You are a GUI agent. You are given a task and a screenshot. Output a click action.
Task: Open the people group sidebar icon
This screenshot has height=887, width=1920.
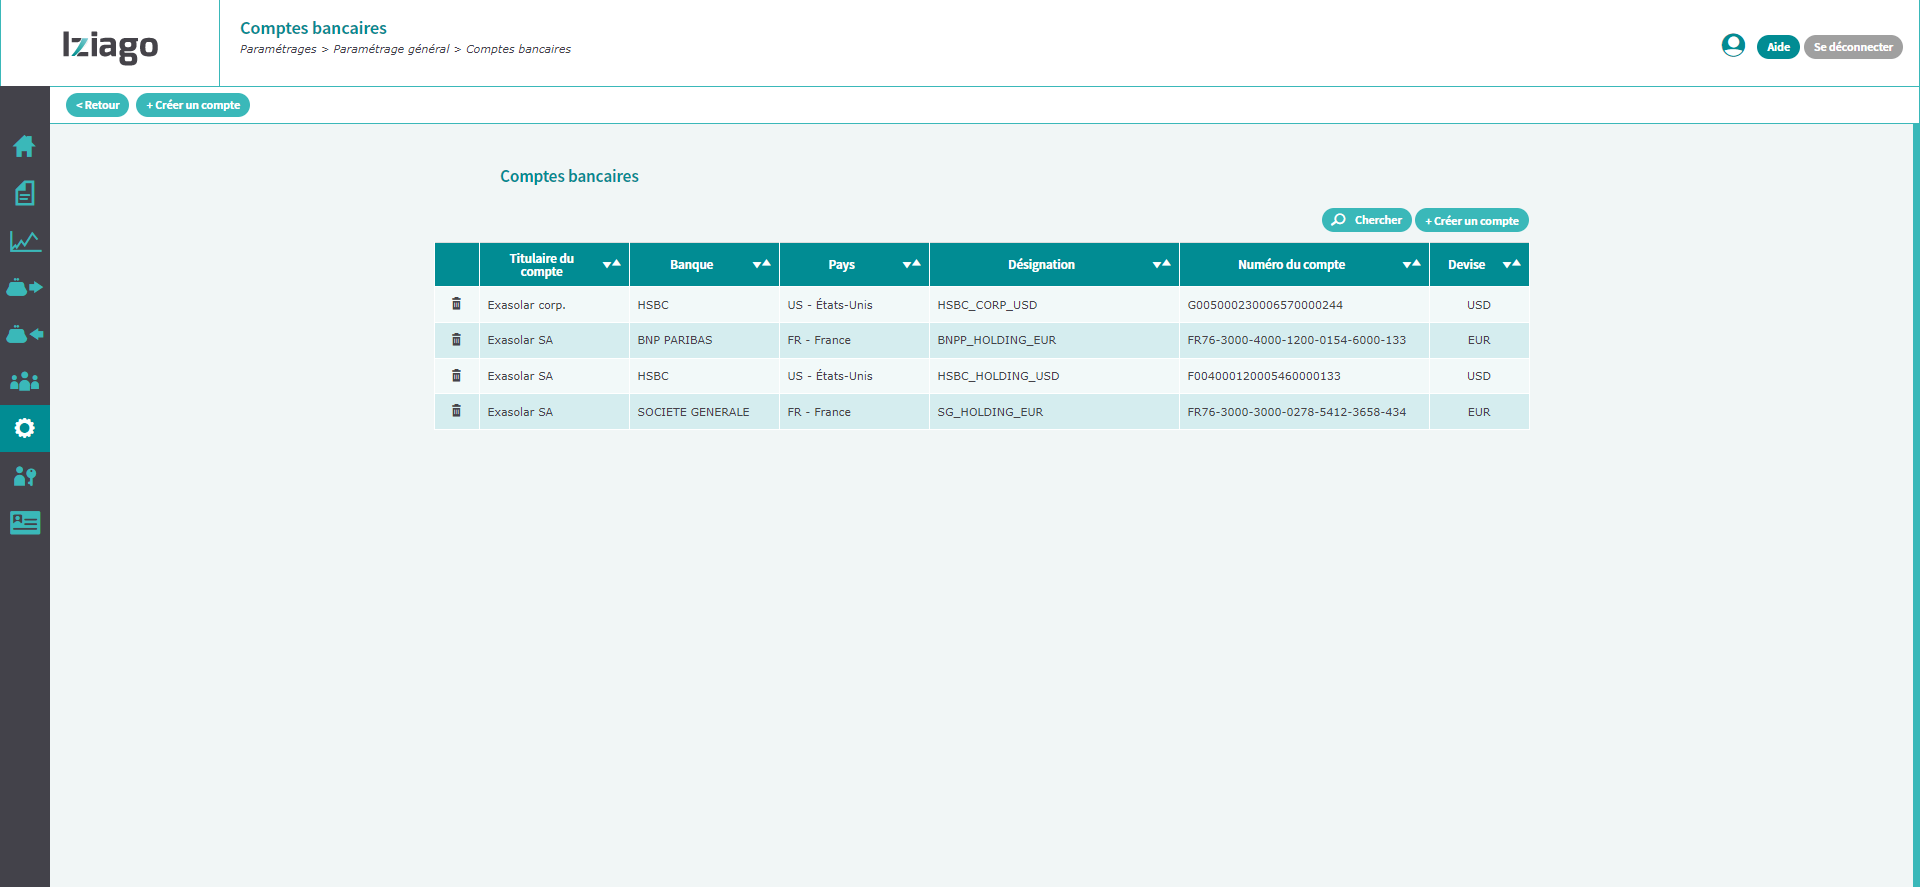(x=24, y=381)
